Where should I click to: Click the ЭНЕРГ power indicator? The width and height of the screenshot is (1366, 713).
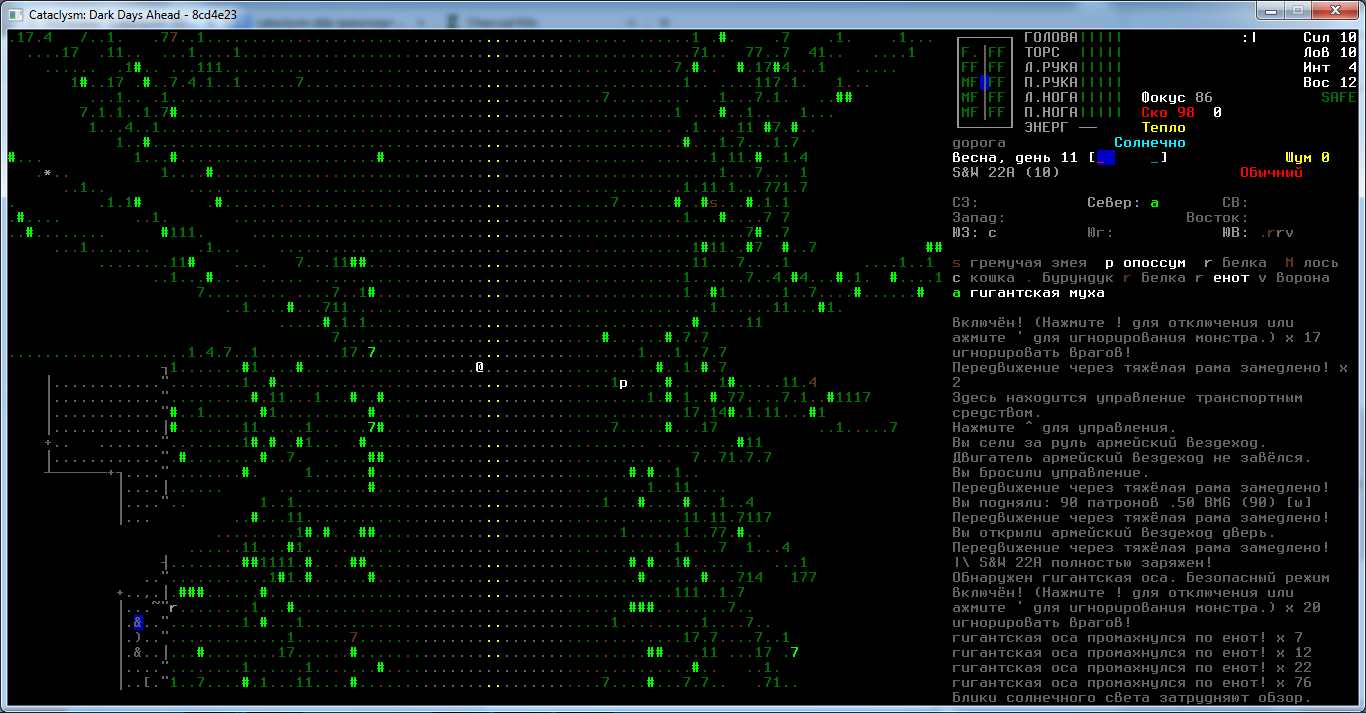1060,127
